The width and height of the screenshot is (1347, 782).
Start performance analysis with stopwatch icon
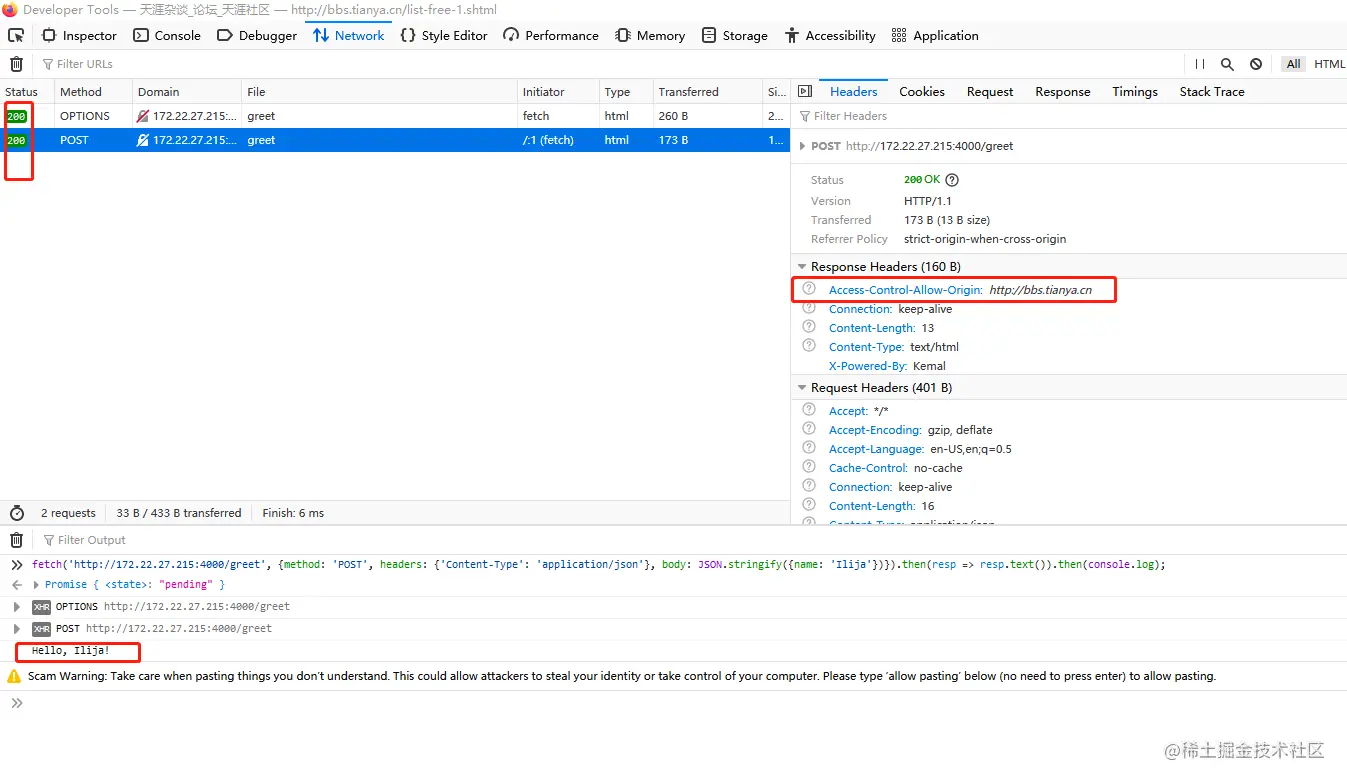point(17,513)
